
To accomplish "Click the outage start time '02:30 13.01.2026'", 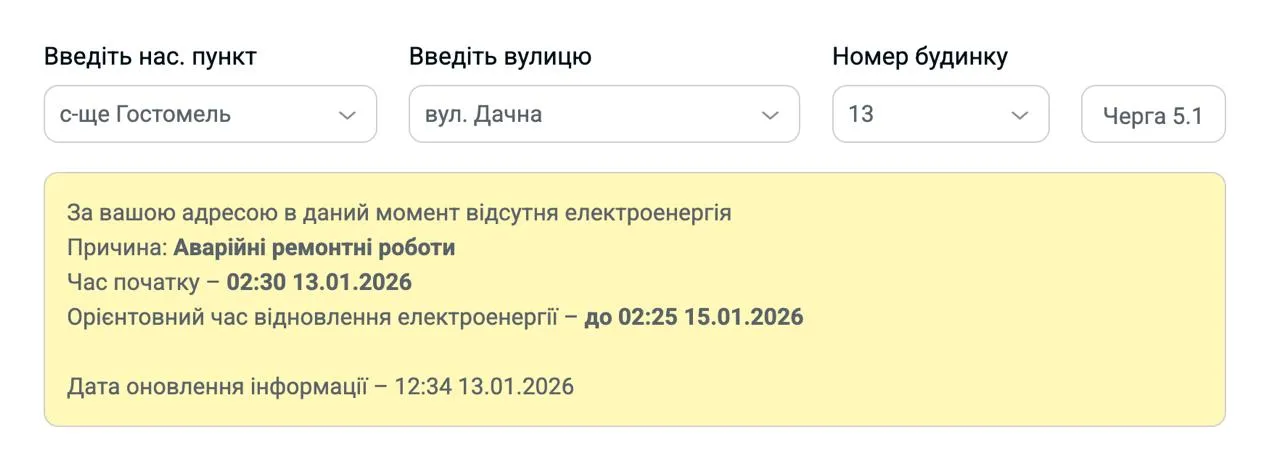I will (x=319, y=283).
